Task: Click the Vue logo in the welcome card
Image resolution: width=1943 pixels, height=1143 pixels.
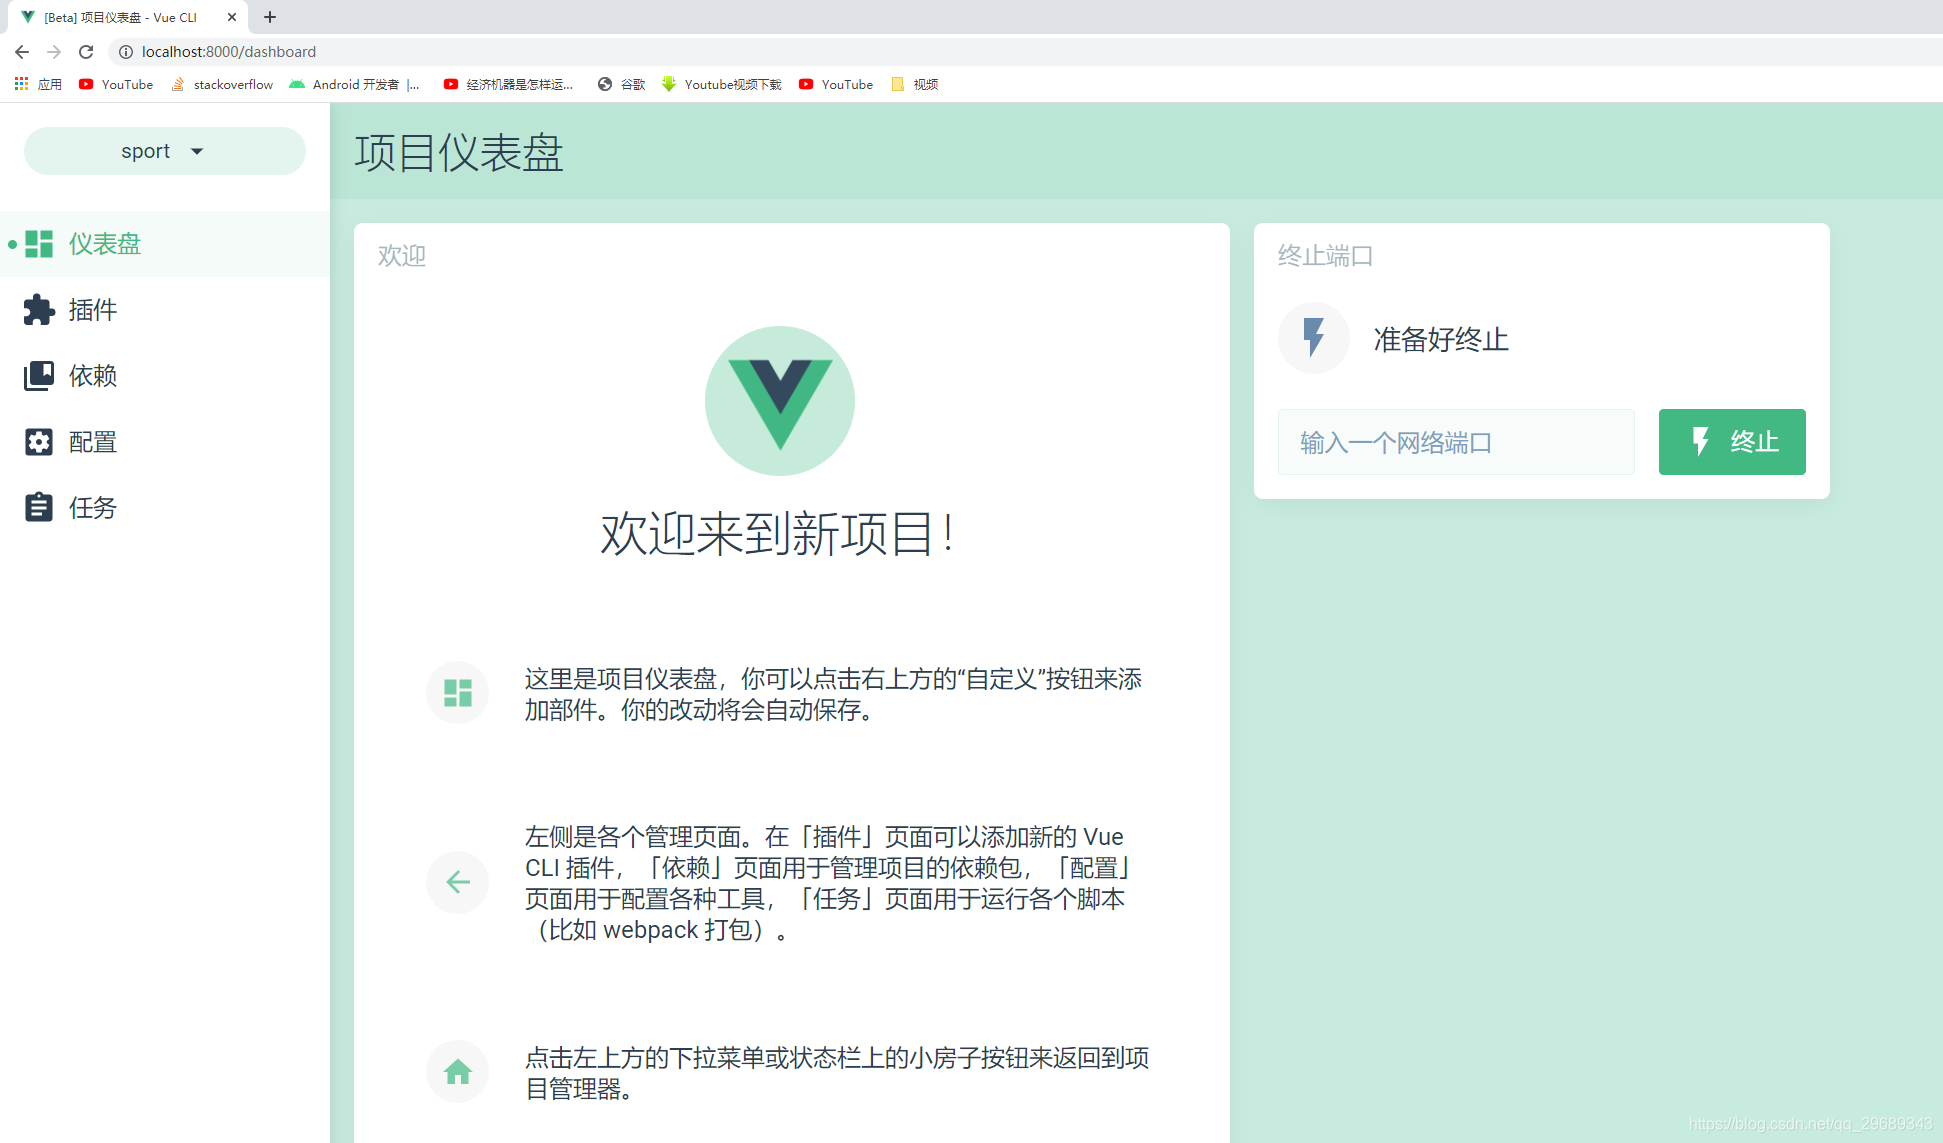Action: [779, 399]
